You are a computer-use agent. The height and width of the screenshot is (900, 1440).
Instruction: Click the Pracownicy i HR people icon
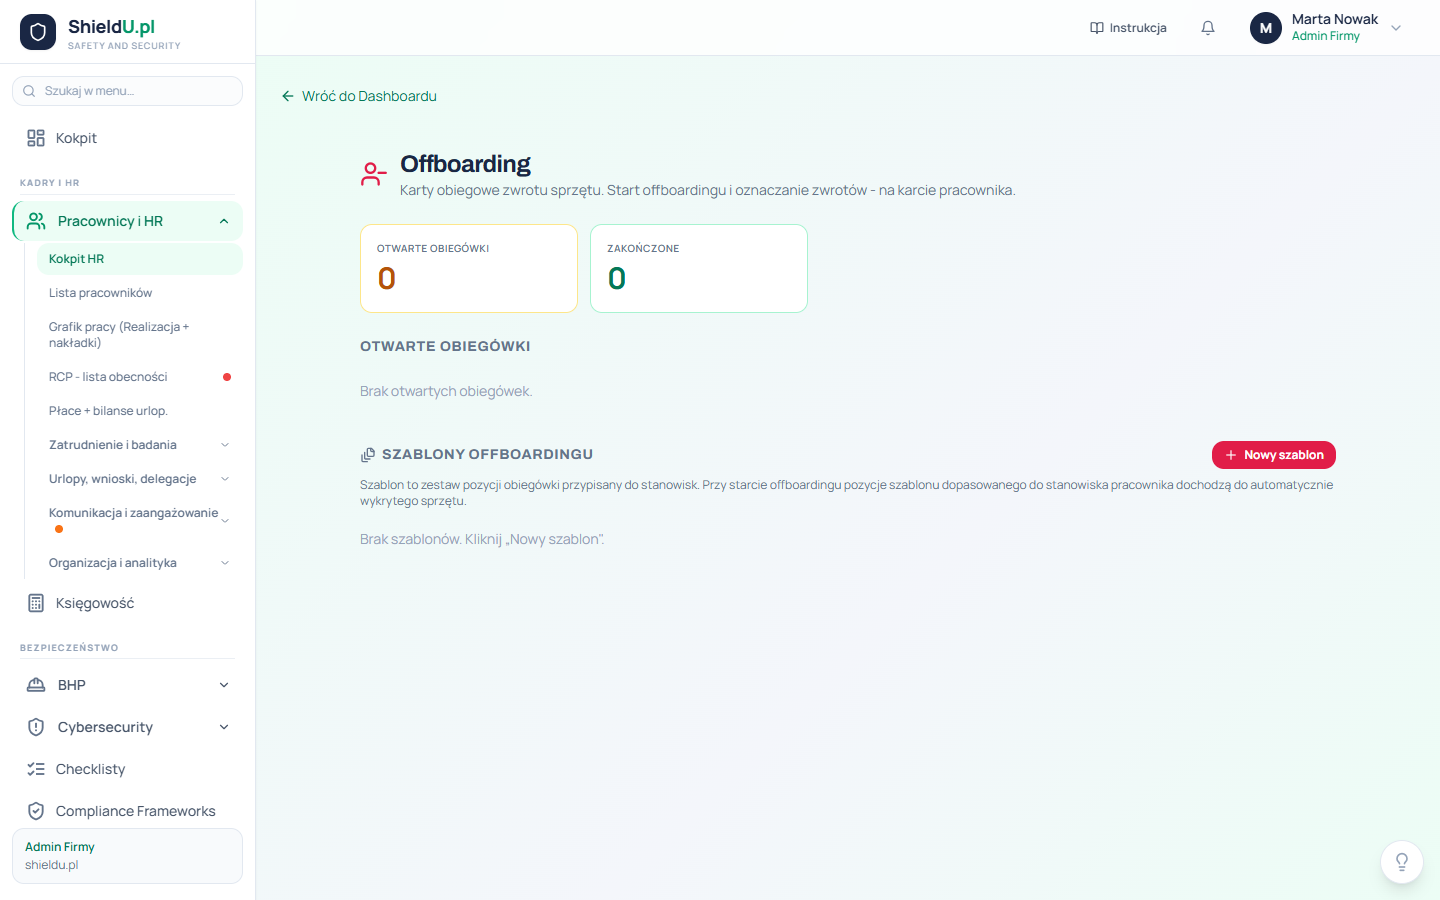tap(36, 221)
